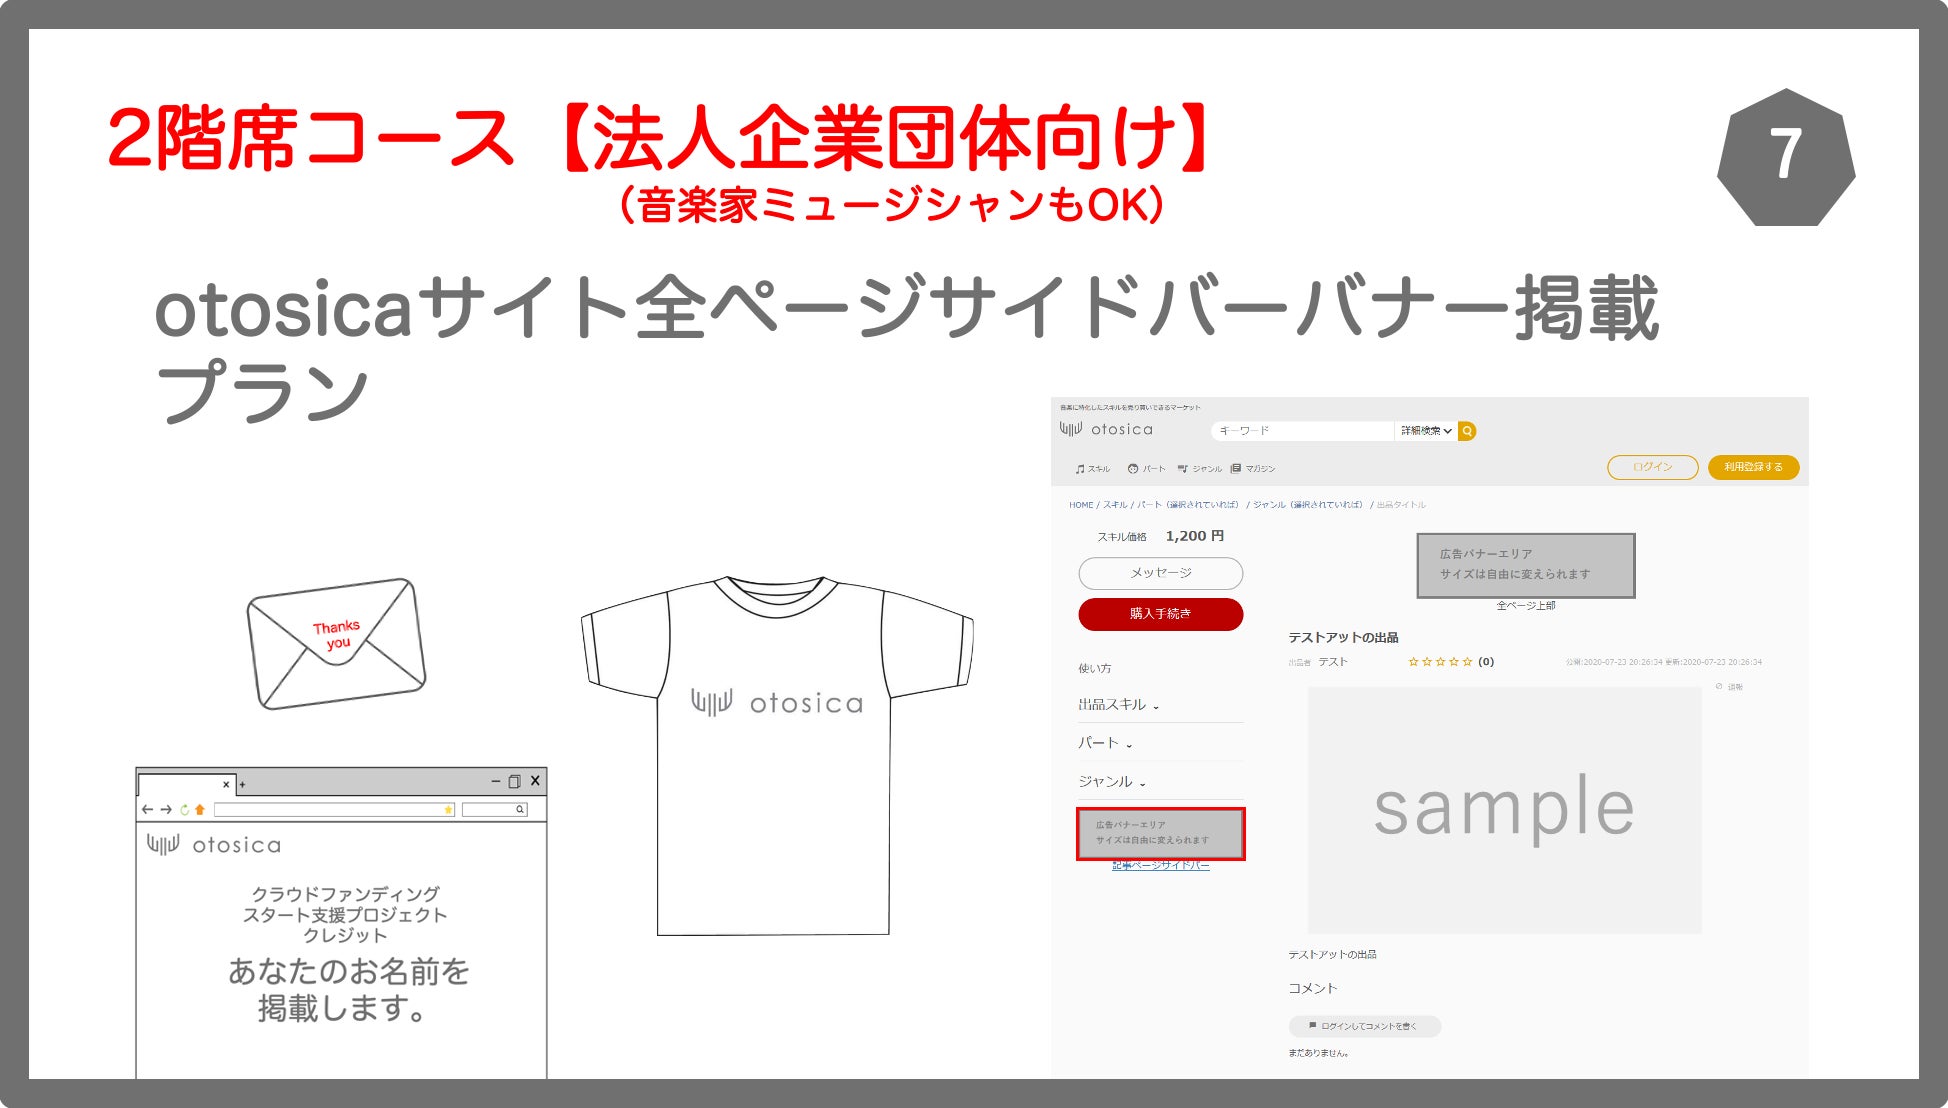Viewport: 1948px width, 1108px height.
Task: Expand the パート sidebar section
Action: tap(1104, 743)
